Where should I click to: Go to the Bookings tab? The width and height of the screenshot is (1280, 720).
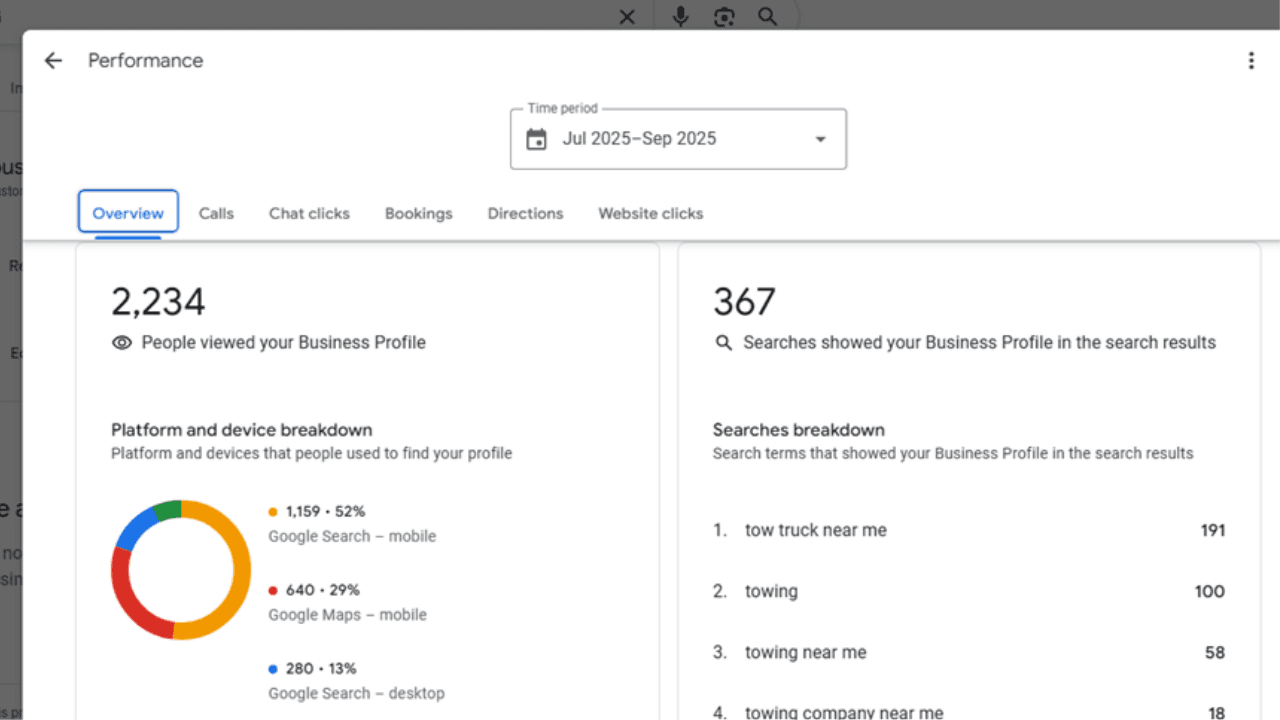tap(418, 213)
